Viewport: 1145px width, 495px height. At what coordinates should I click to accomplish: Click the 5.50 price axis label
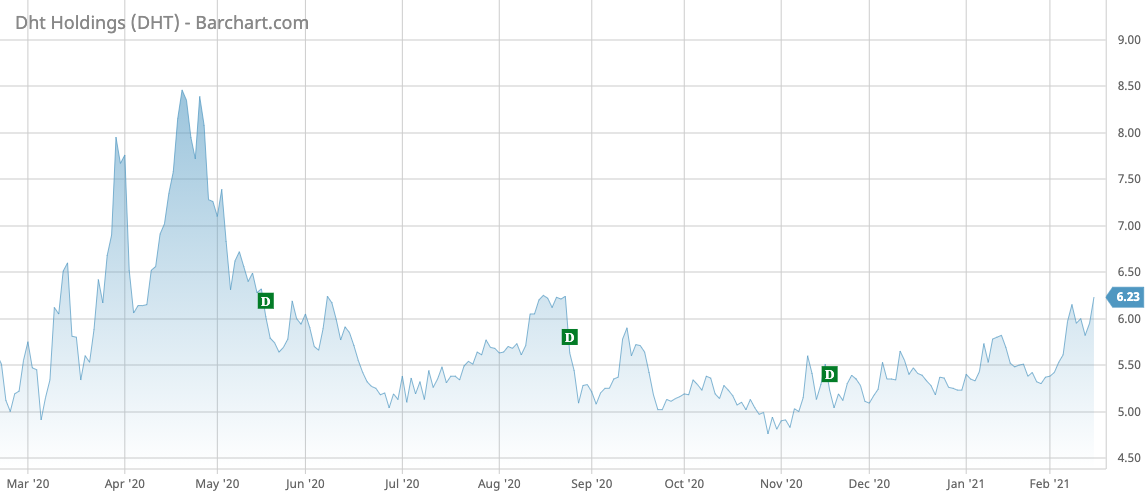tap(1128, 365)
